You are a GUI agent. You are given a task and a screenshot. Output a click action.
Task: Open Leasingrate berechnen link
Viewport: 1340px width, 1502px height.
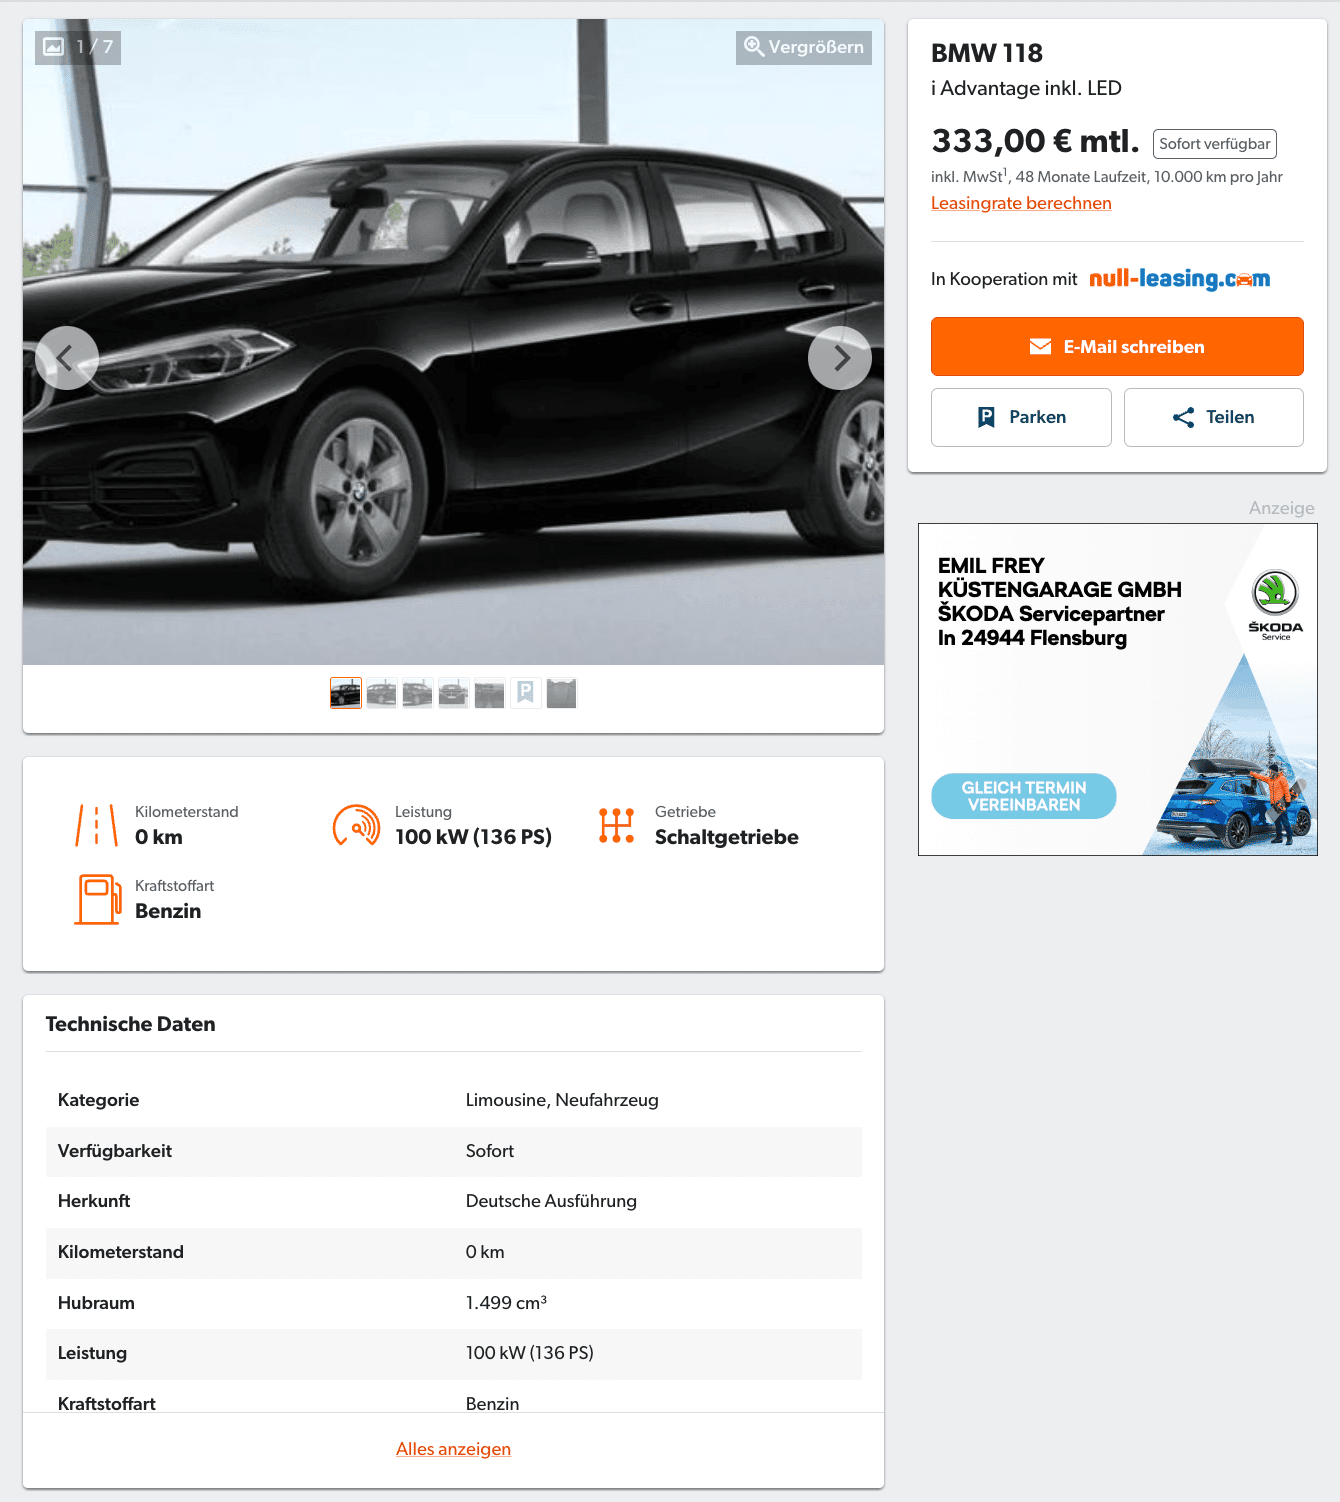[x=1021, y=203]
